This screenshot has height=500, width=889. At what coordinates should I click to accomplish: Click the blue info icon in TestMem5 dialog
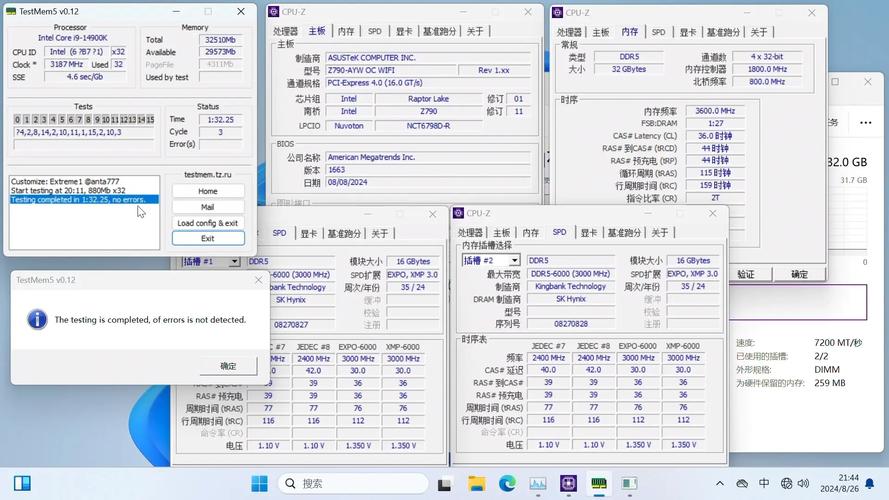tap(37, 319)
